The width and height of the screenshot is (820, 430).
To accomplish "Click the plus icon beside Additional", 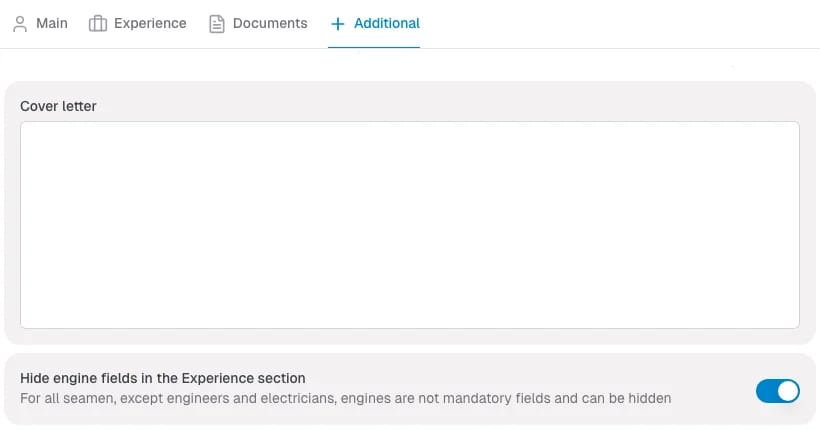I will (337, 24).
